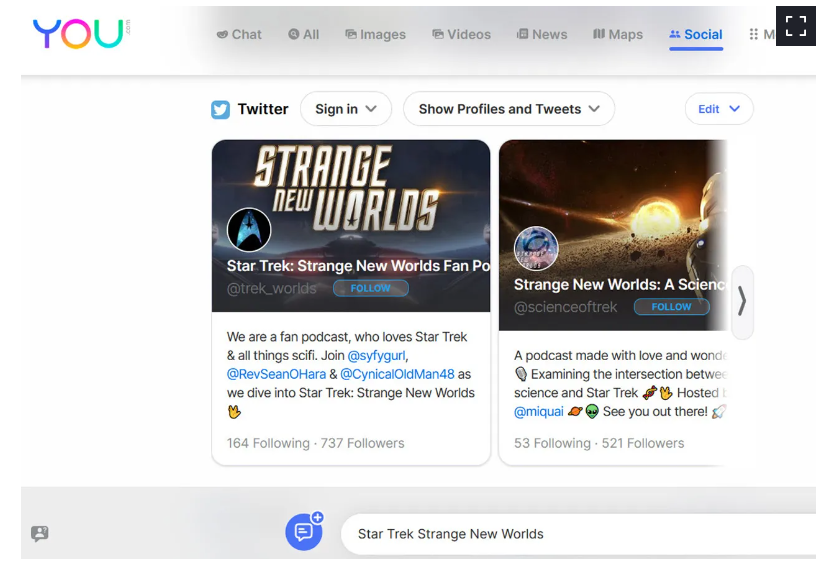Open the Maps tab
This screenshot has width=822, height=570.
618,35
